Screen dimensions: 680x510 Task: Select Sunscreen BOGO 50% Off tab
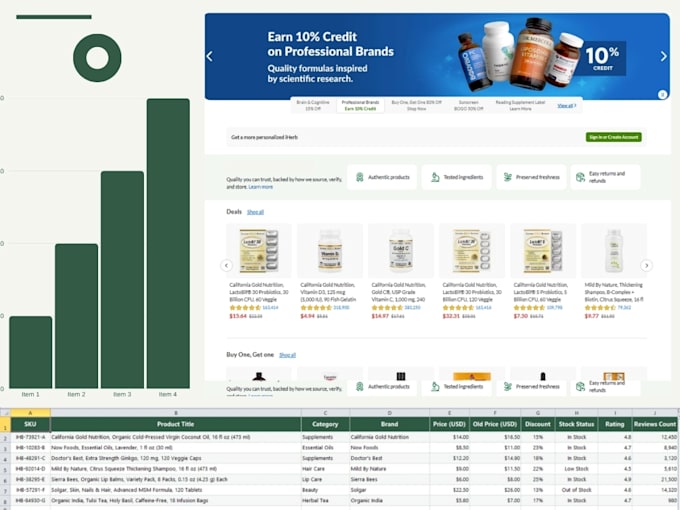click(x=468, y=105)
